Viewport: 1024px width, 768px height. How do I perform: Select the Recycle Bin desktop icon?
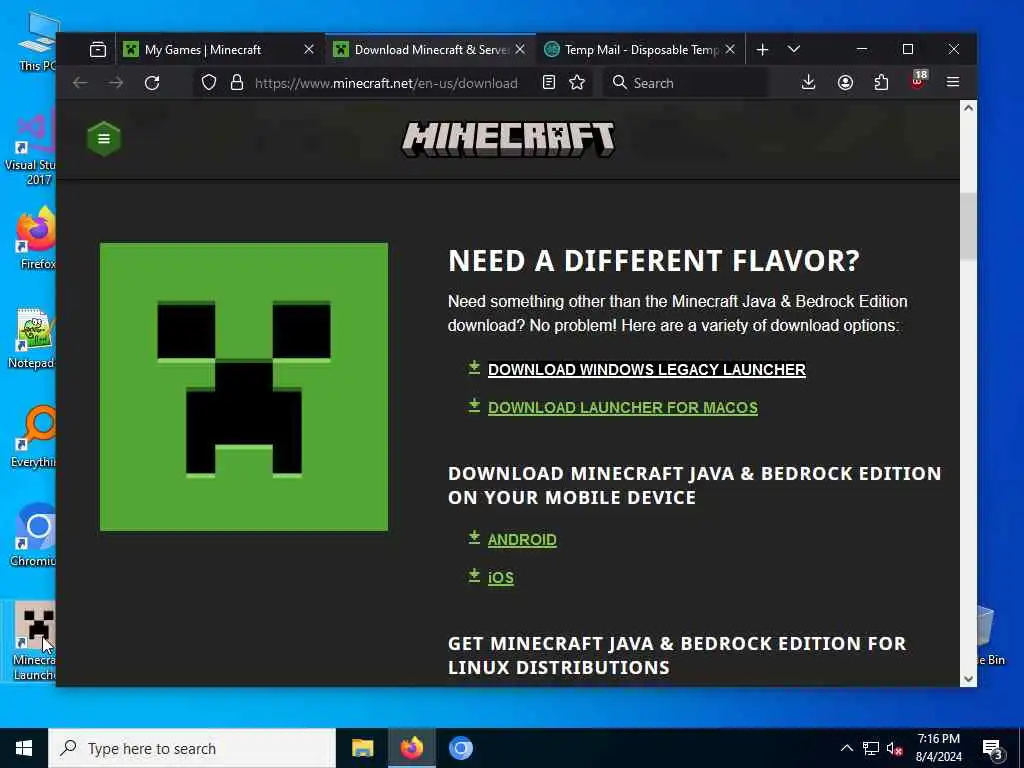(991, 636)
